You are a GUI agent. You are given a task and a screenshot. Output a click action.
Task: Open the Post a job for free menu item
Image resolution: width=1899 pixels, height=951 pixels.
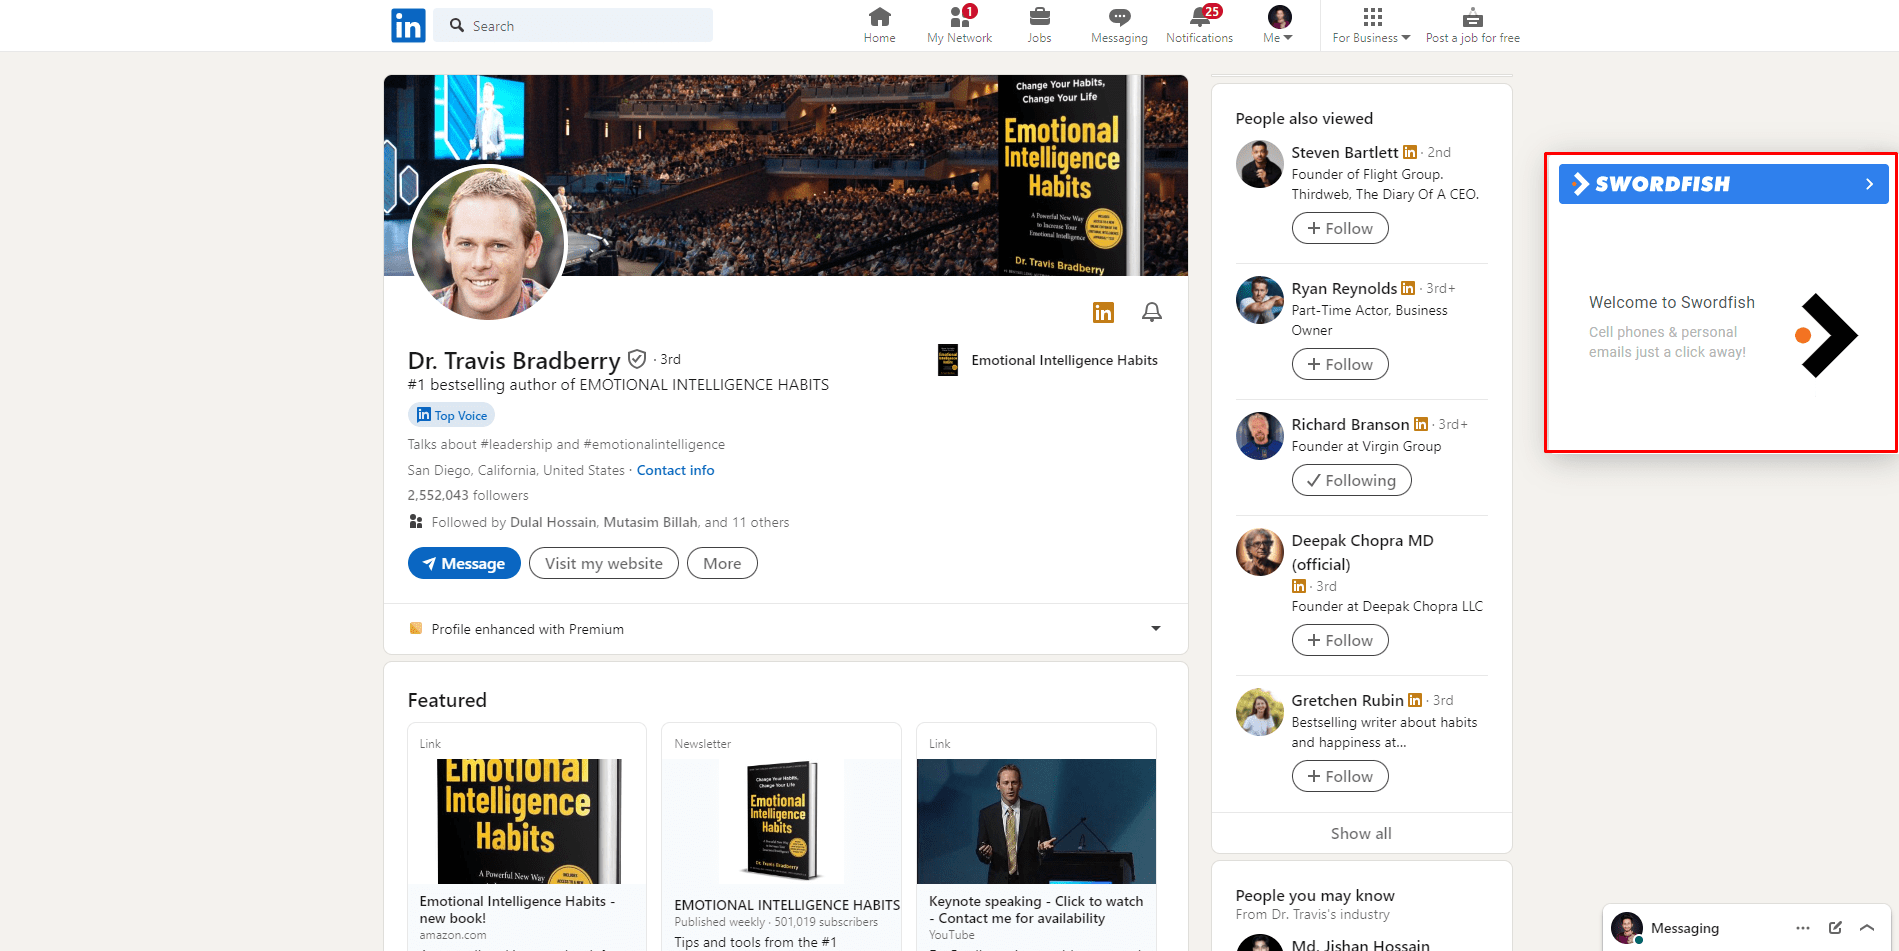[1471, 25]
